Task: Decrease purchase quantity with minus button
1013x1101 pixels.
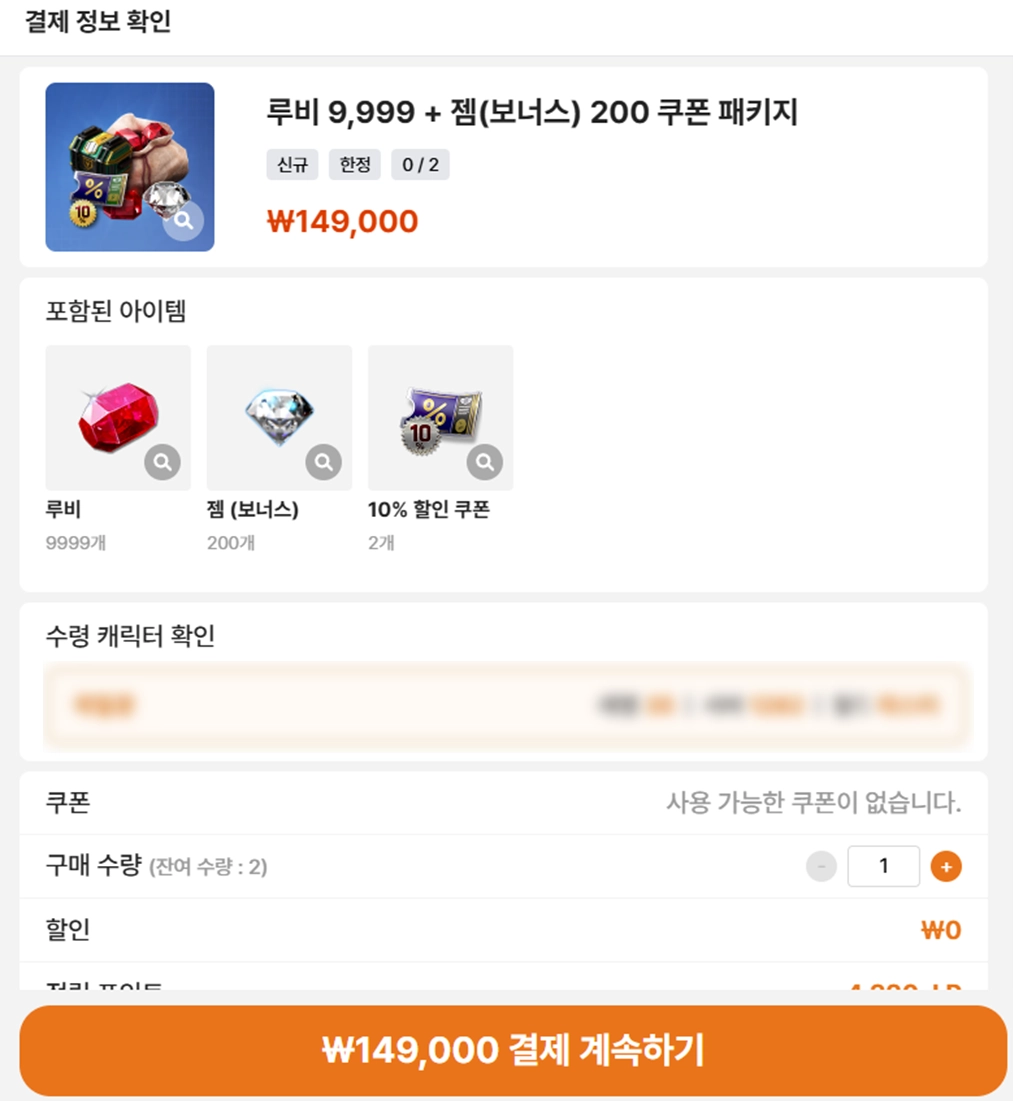Action: click(821, 866)
